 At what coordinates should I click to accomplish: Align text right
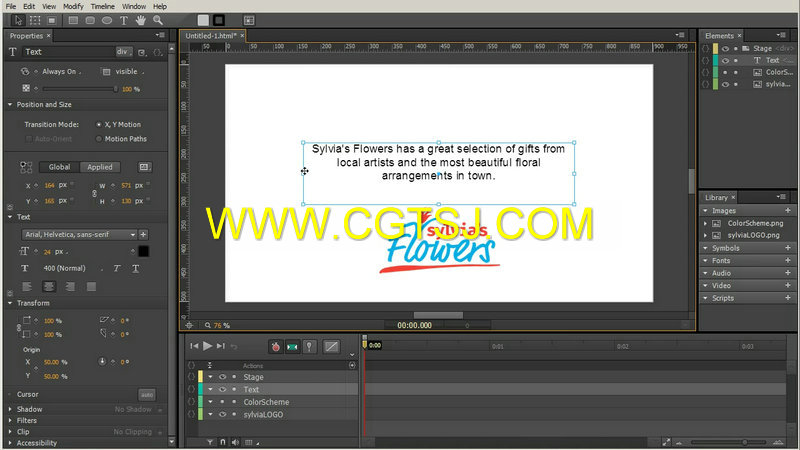point(70,287)
